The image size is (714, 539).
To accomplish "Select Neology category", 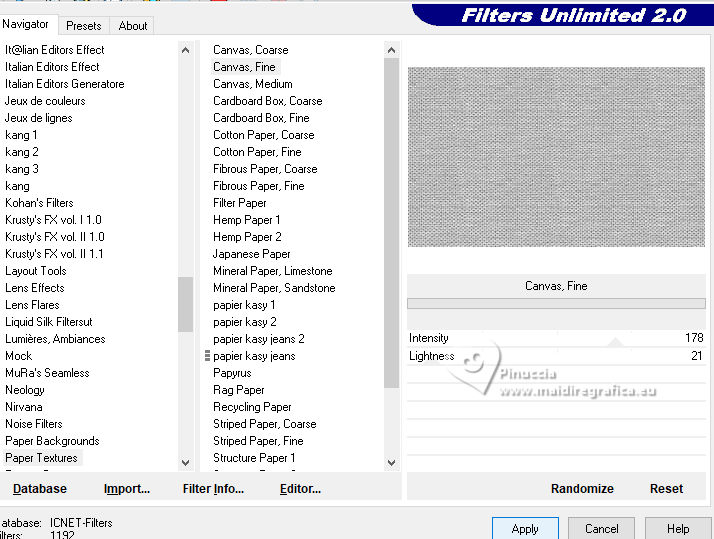I will click(25, 390).
